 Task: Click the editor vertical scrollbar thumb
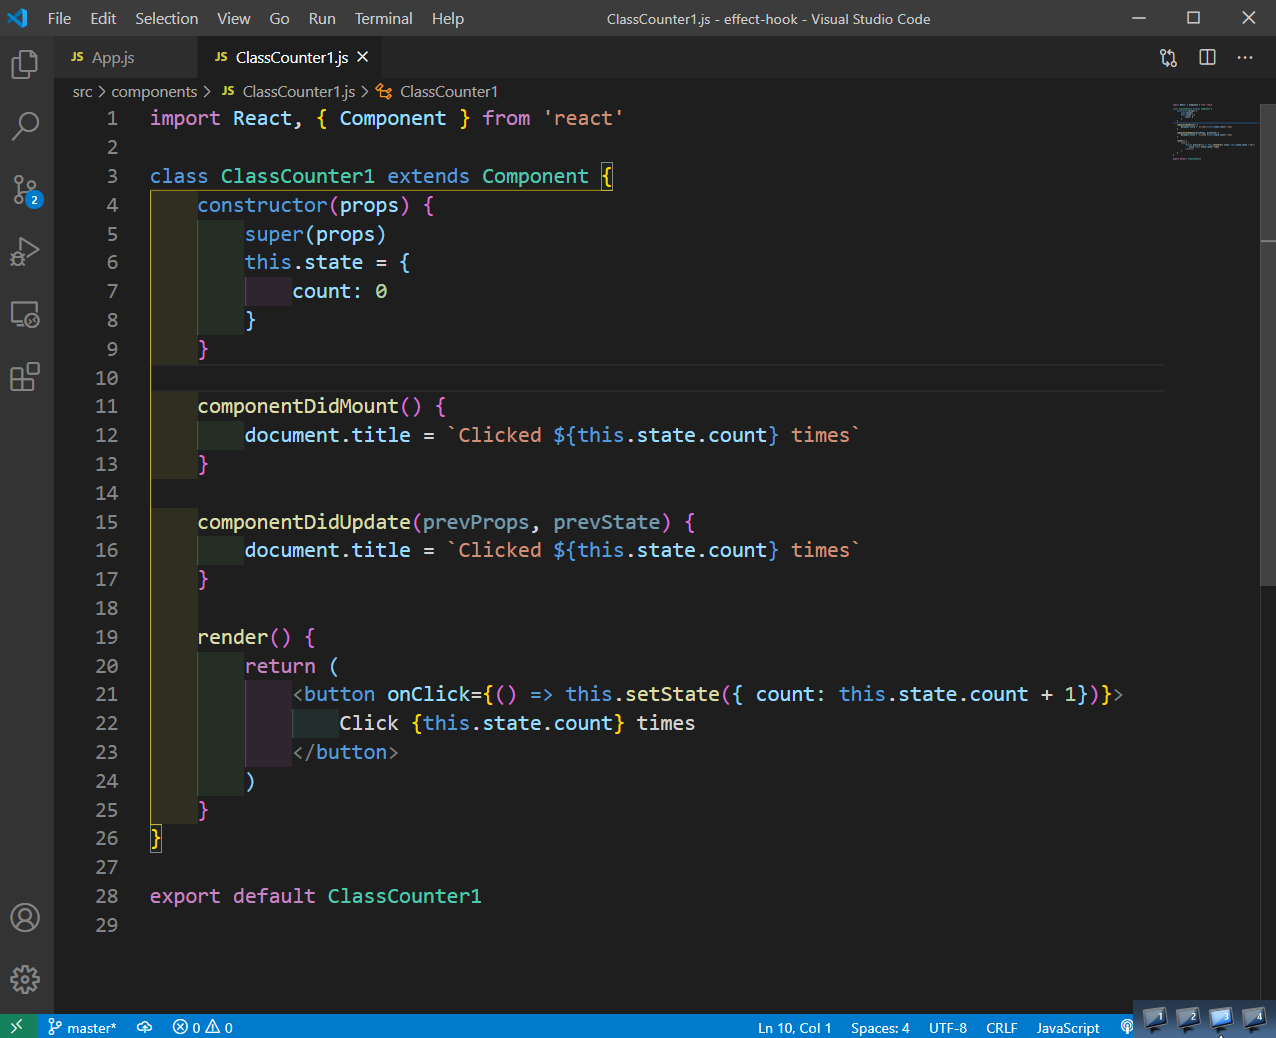tap(1268, 345)
